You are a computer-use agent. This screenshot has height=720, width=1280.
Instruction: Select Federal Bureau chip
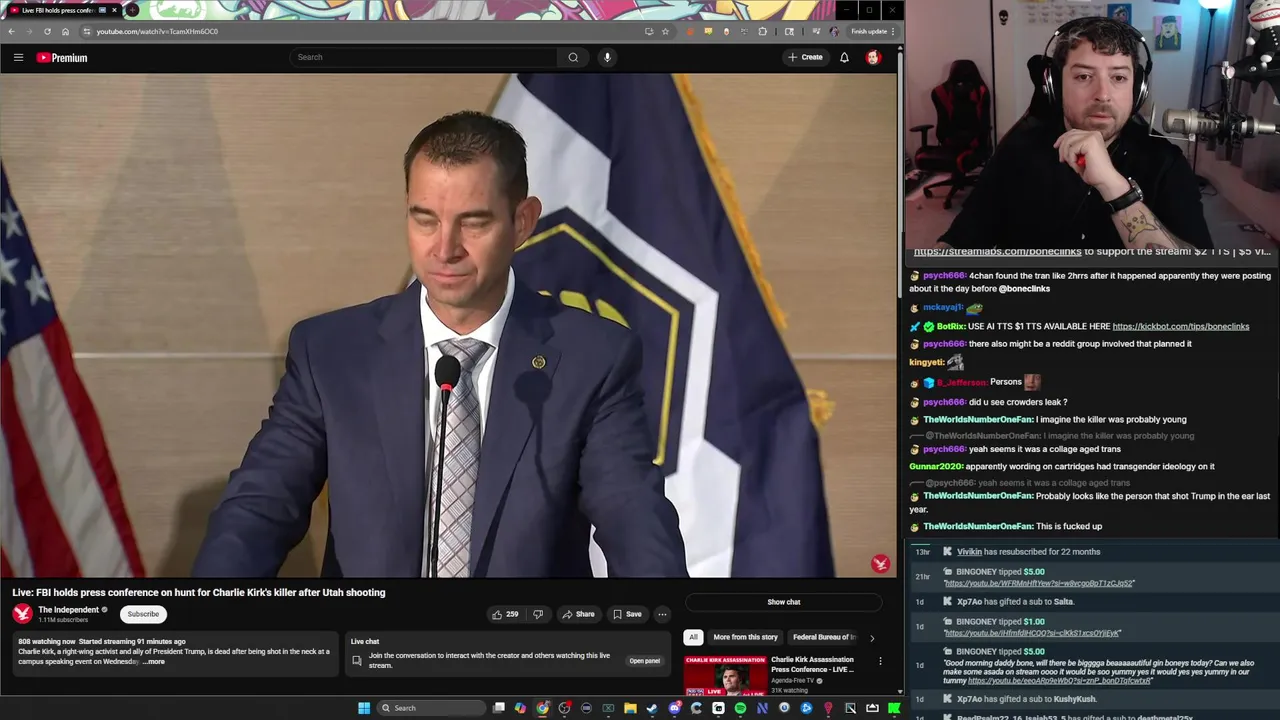tap(824, 637)
